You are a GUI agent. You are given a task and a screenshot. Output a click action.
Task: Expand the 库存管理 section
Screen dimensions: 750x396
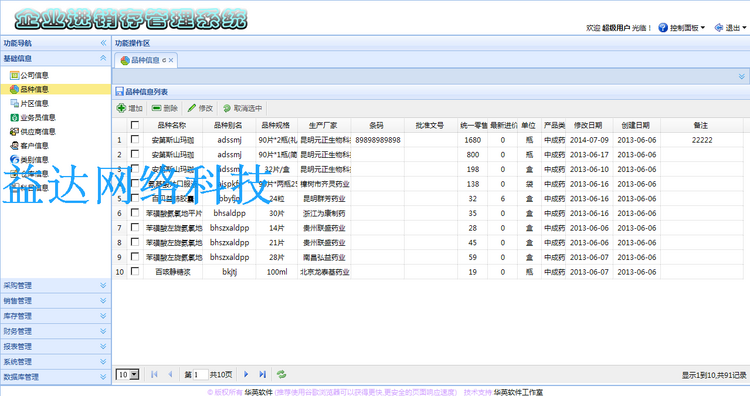point(55,316)
